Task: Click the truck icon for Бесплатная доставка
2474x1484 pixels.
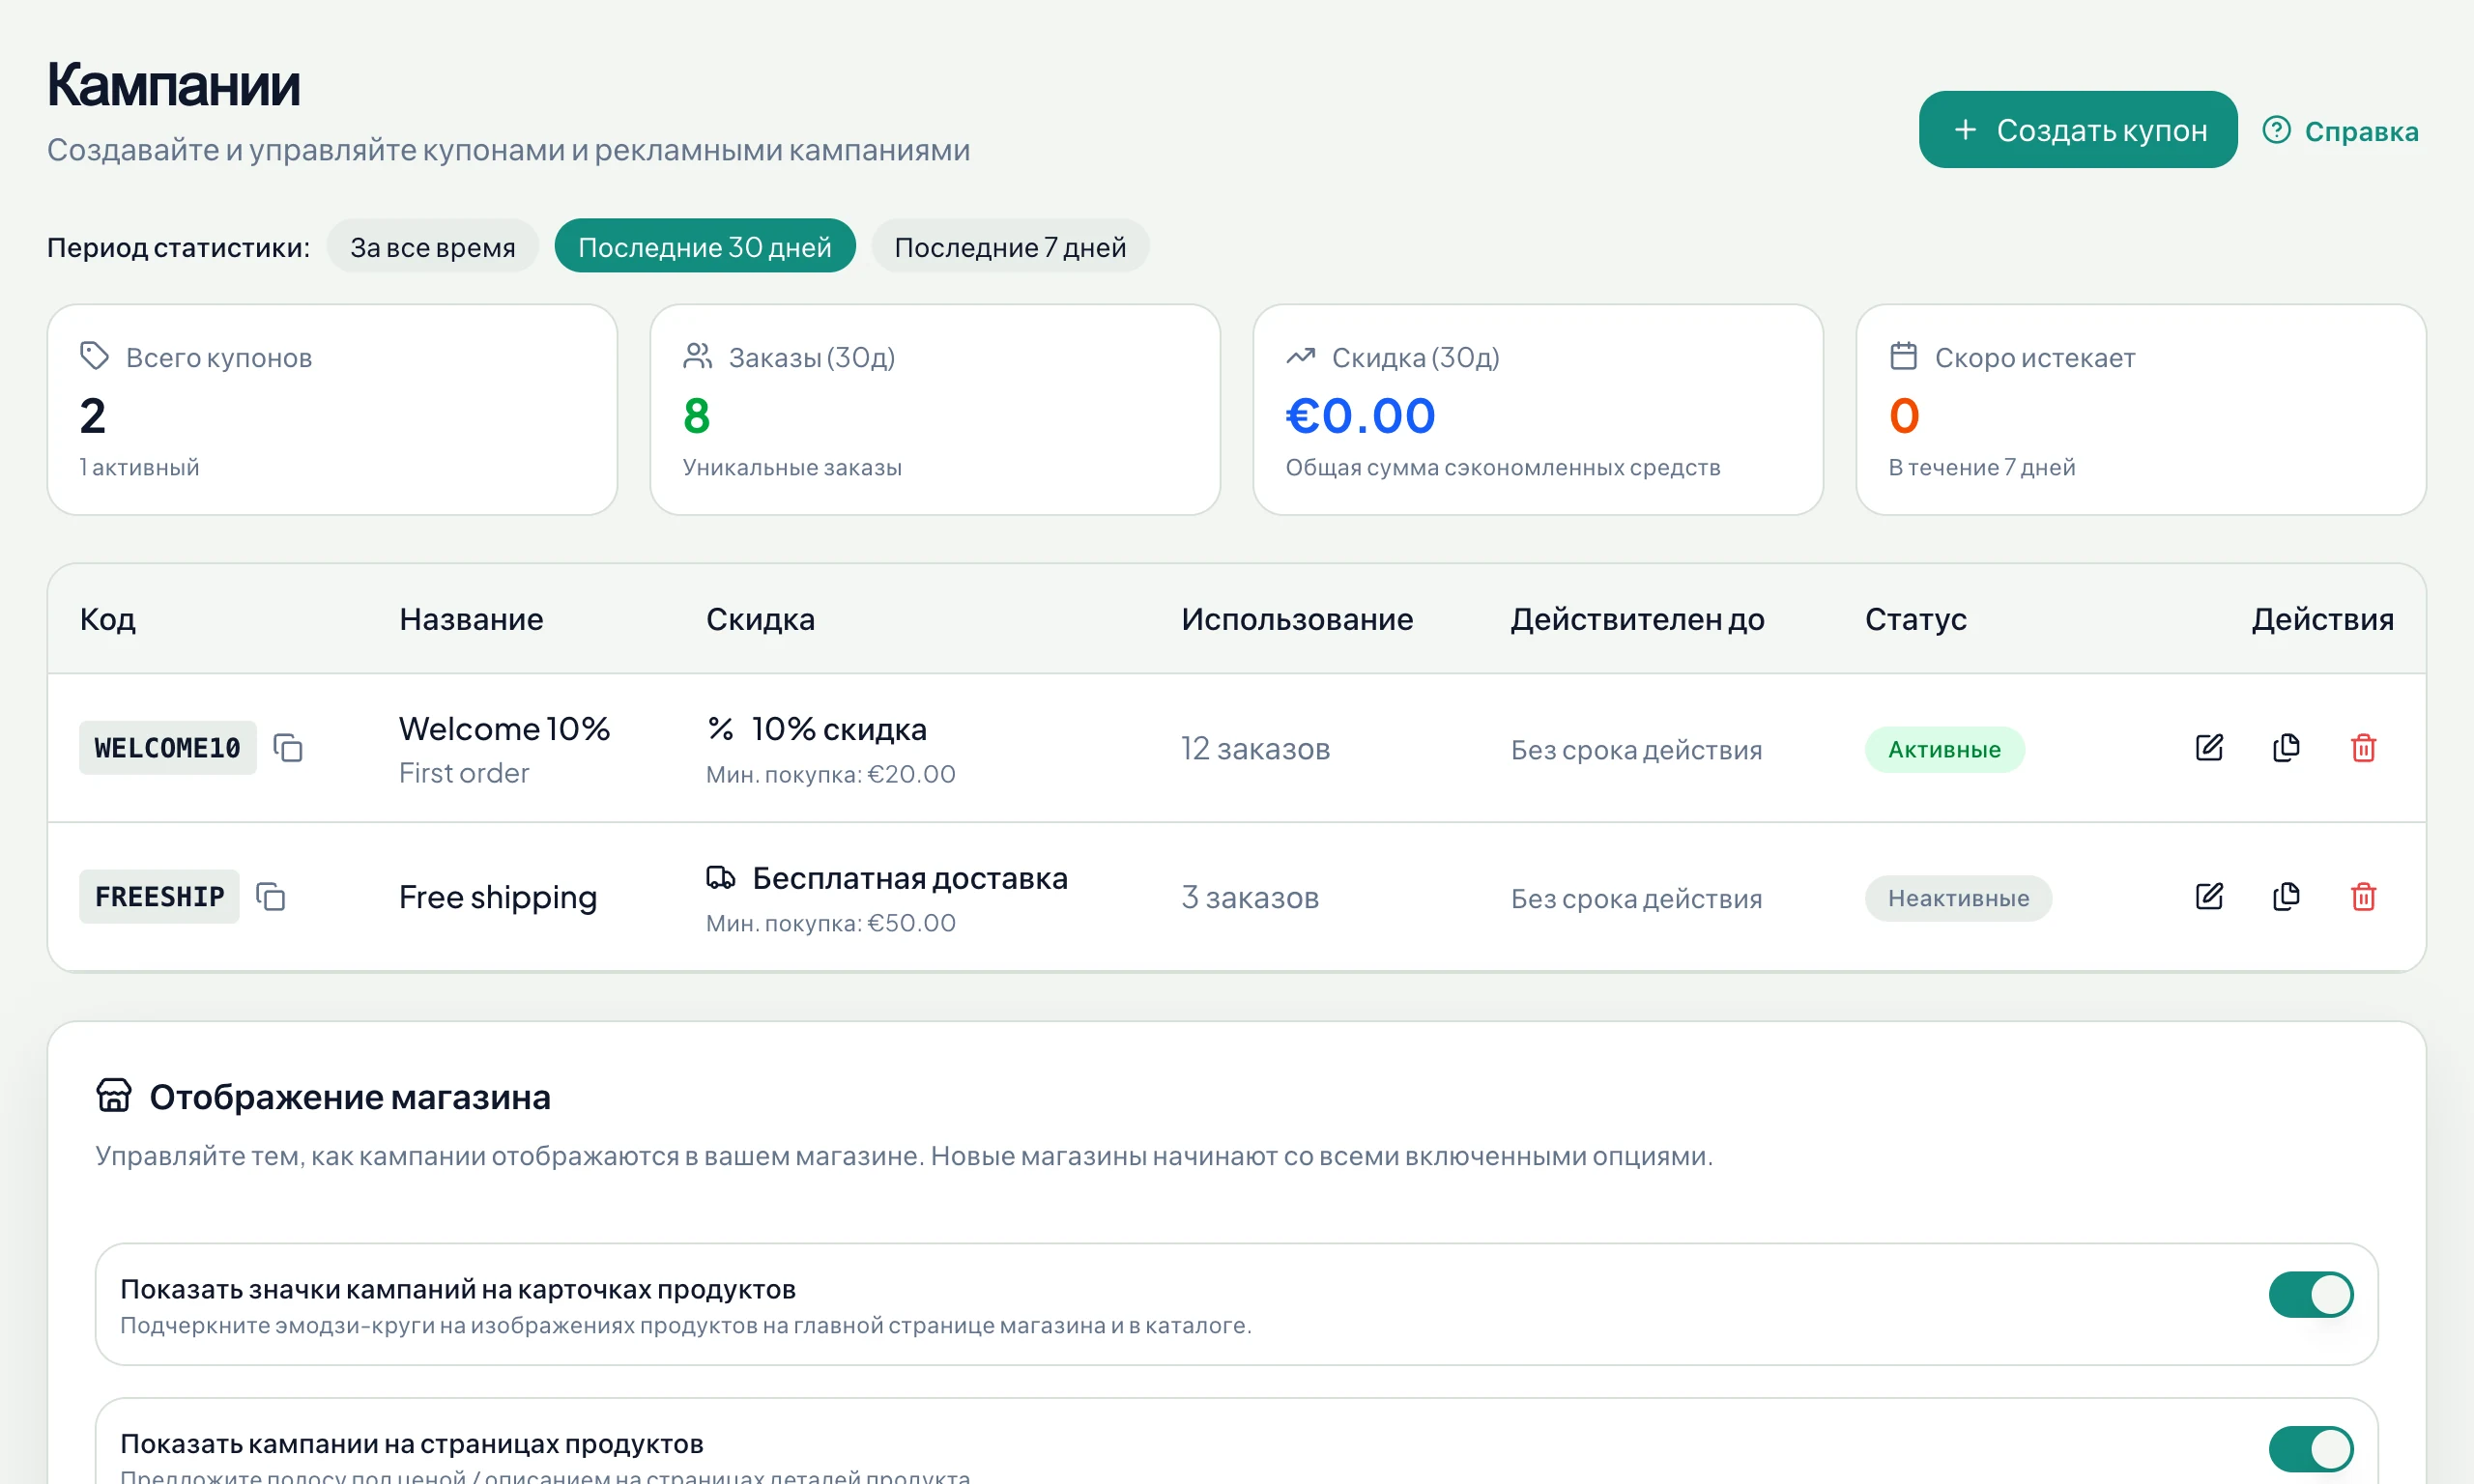Action: (721, 878)
